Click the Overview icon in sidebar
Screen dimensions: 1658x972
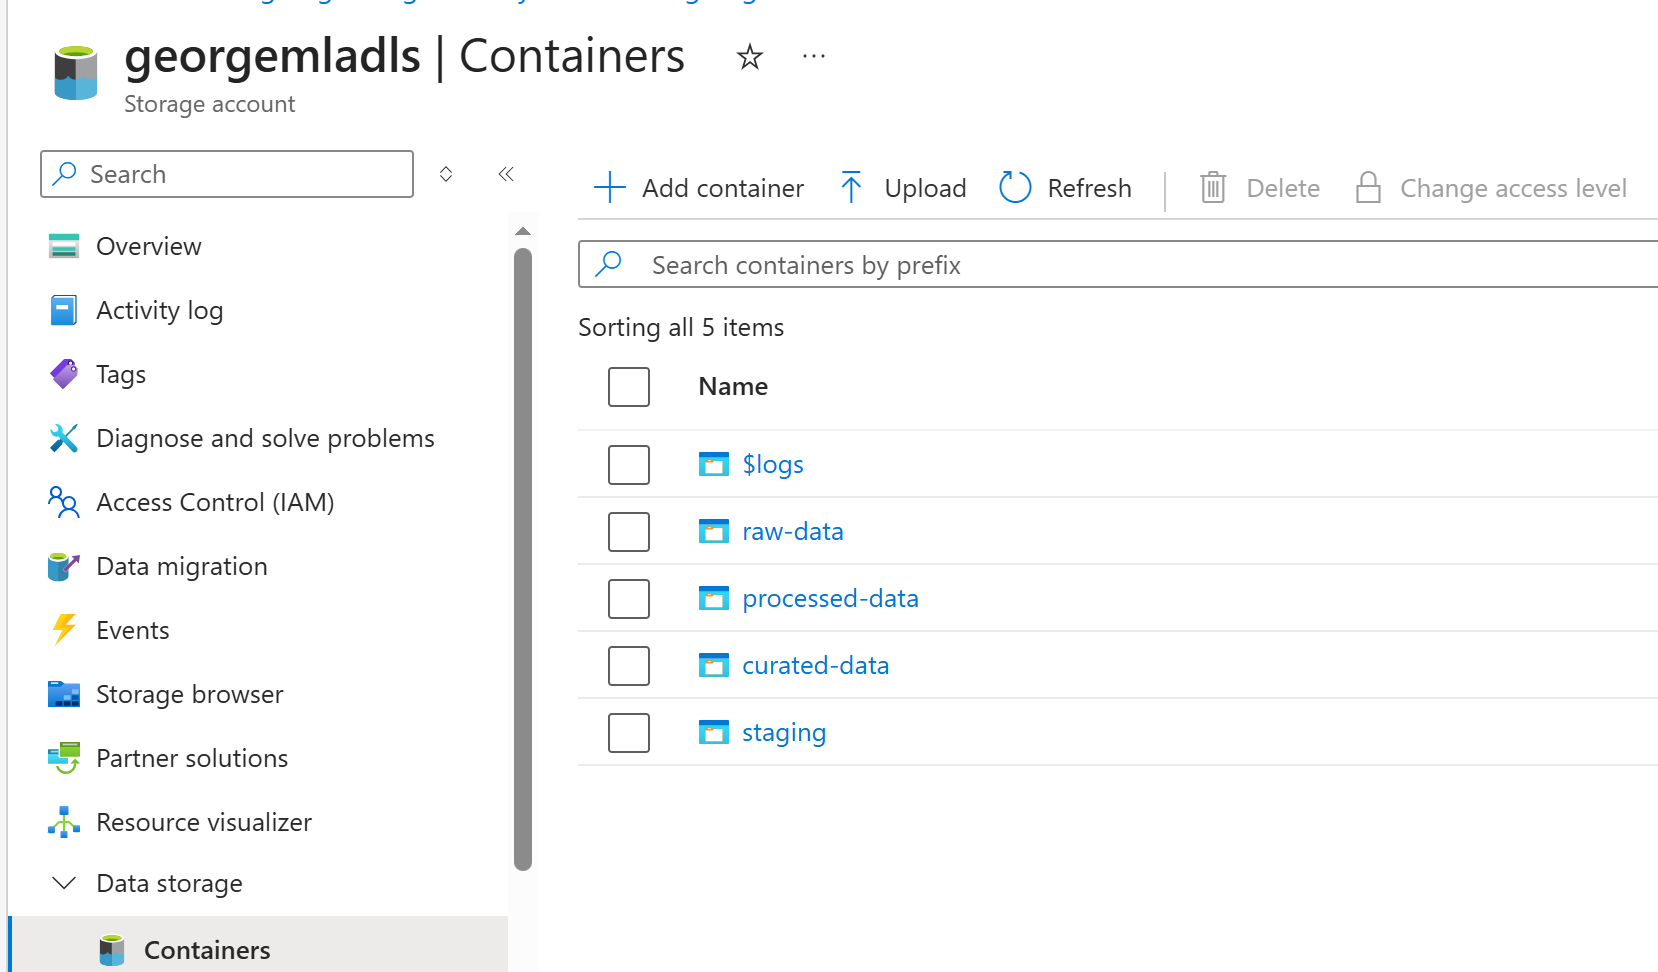point(64,246)
